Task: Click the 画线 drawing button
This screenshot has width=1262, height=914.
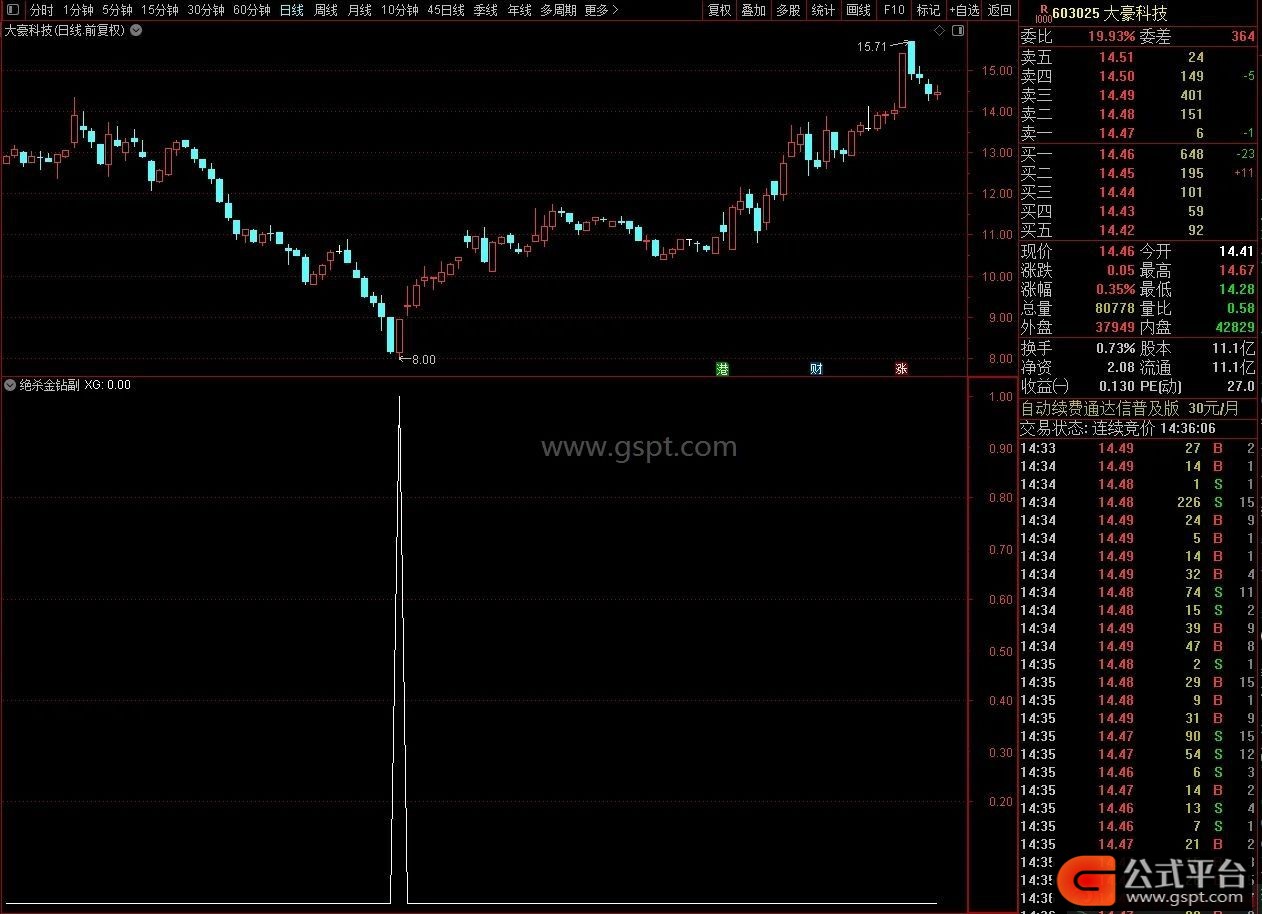Action: click(858, 10)
